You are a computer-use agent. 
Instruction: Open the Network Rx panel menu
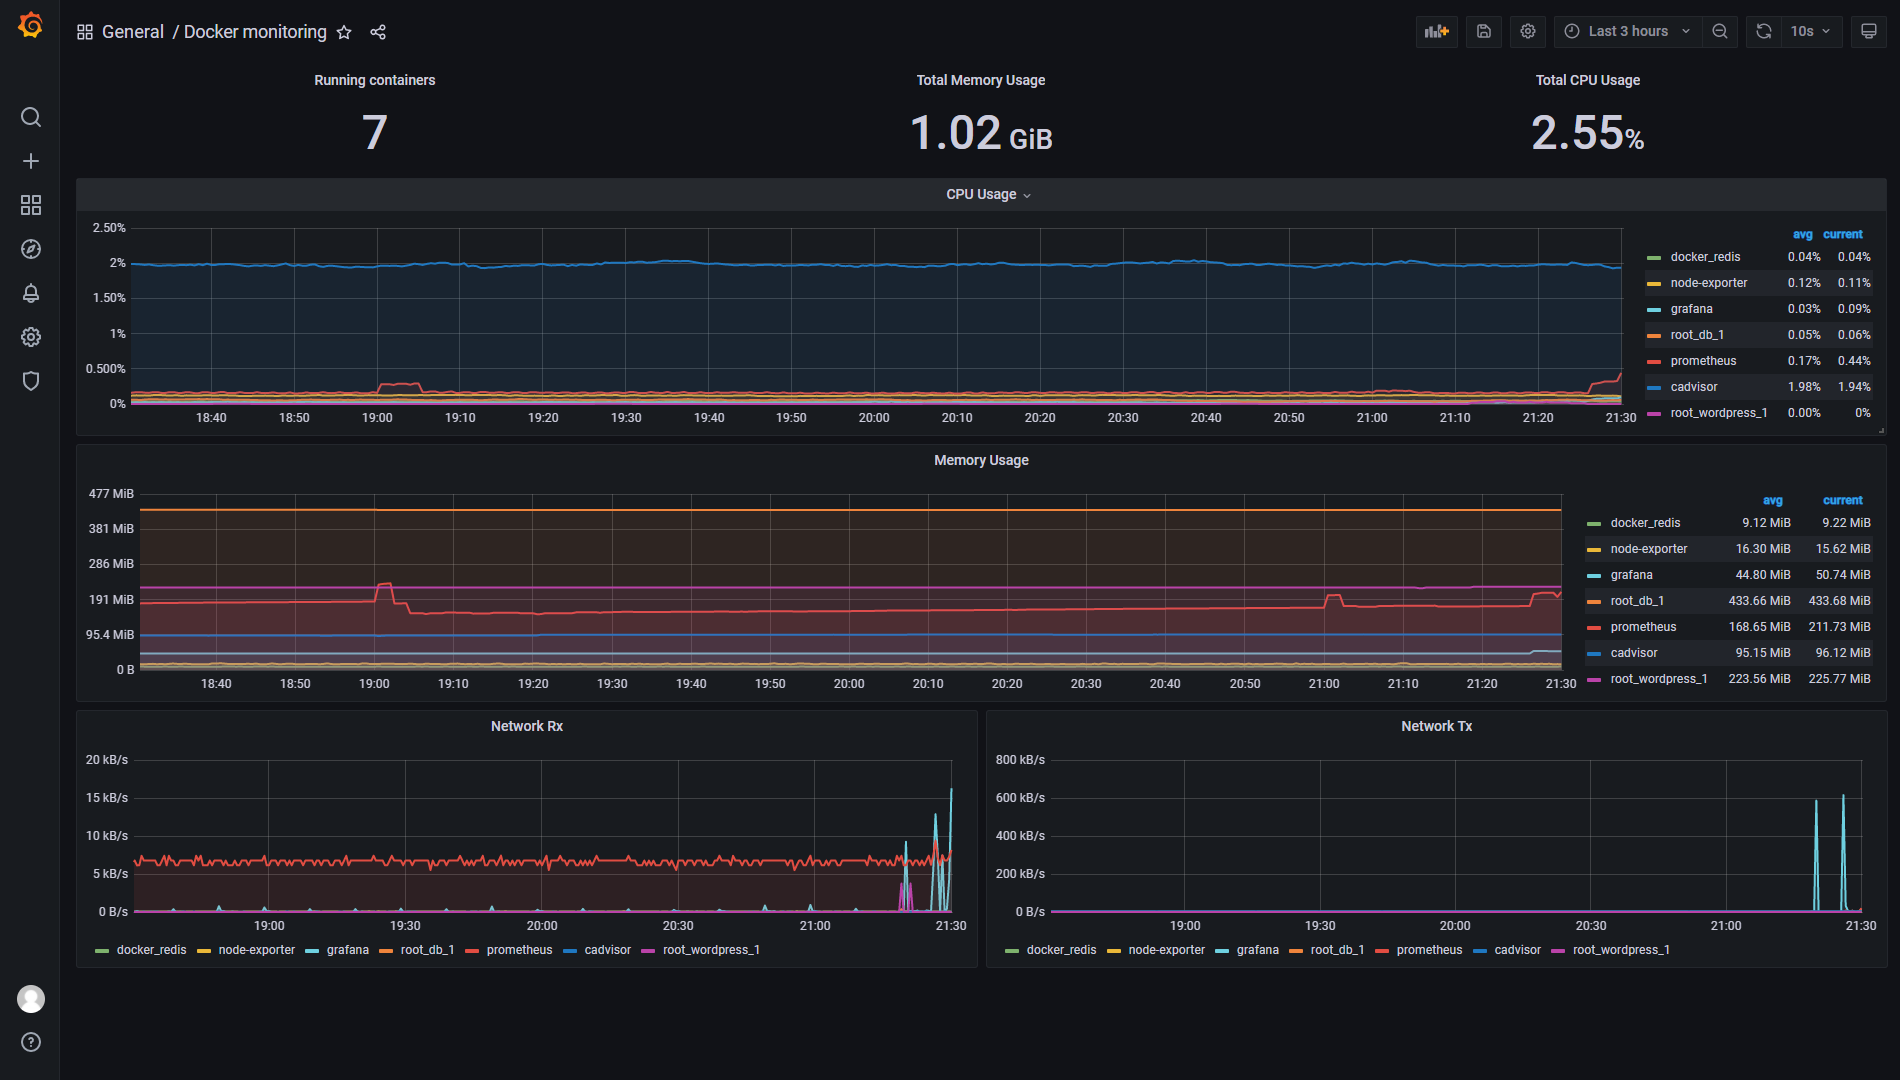(527, 726)
